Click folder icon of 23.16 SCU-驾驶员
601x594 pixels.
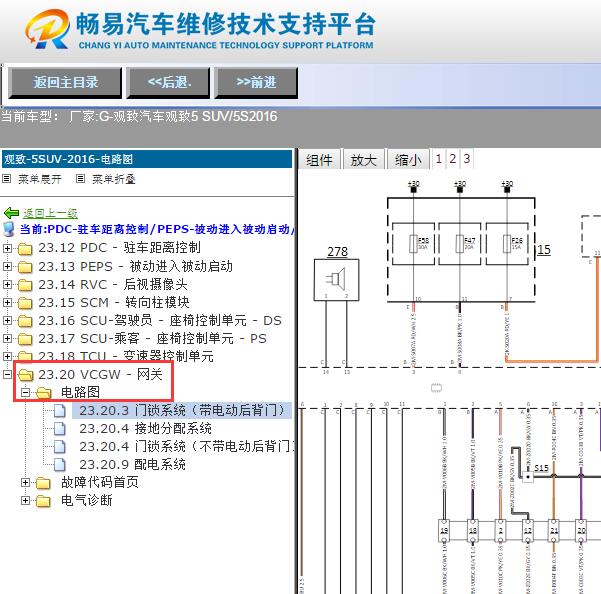(x=25, y=321)
